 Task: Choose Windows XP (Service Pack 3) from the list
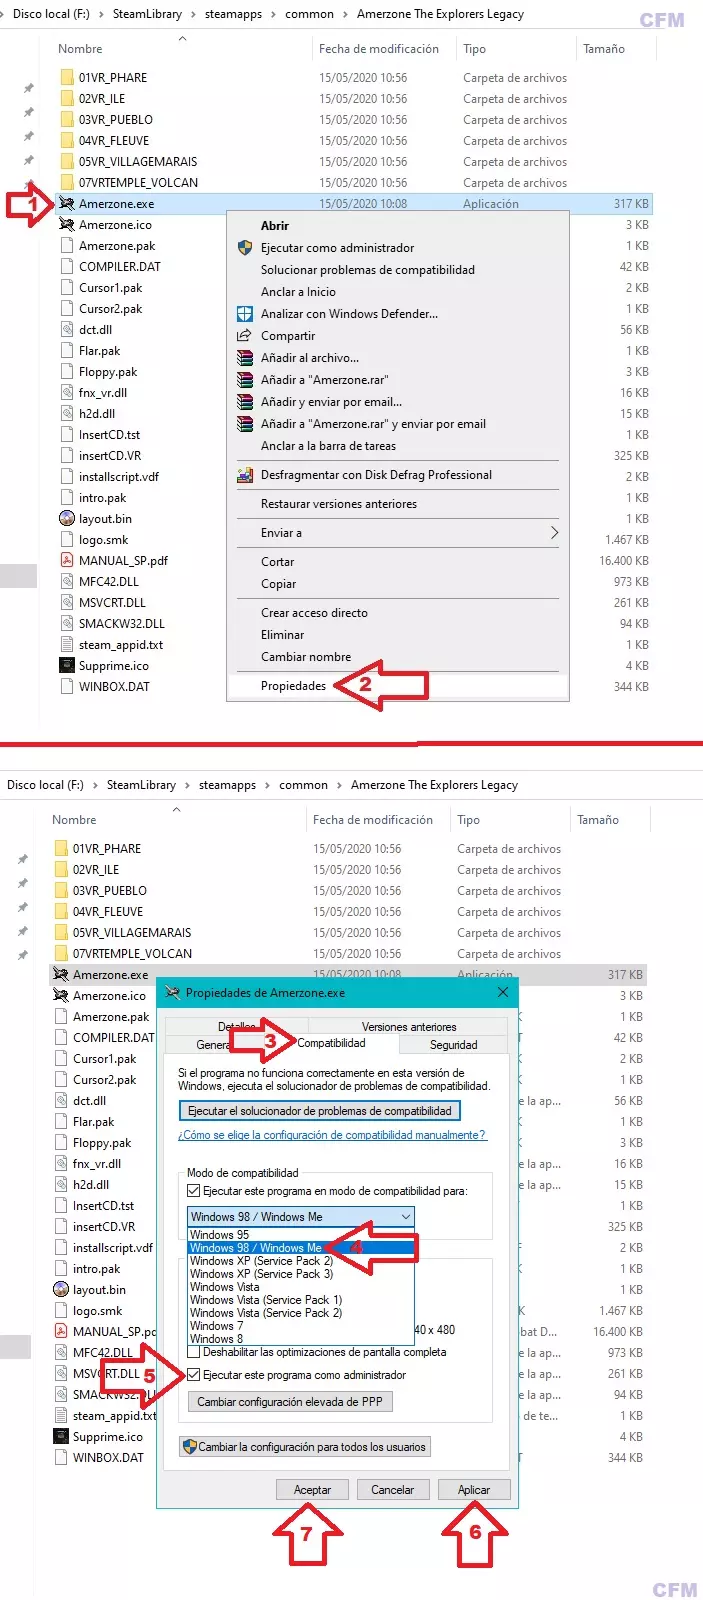point(300,1274)
